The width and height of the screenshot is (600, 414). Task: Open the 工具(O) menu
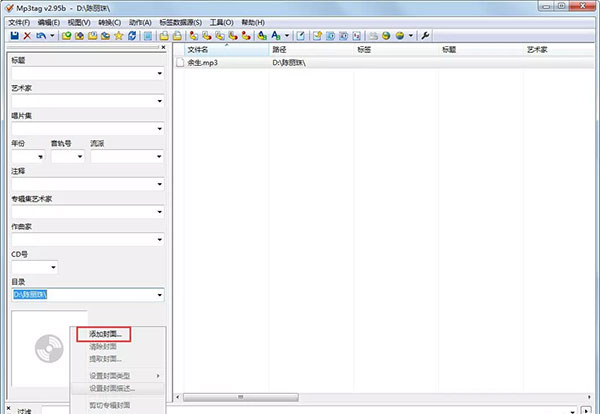222,23
